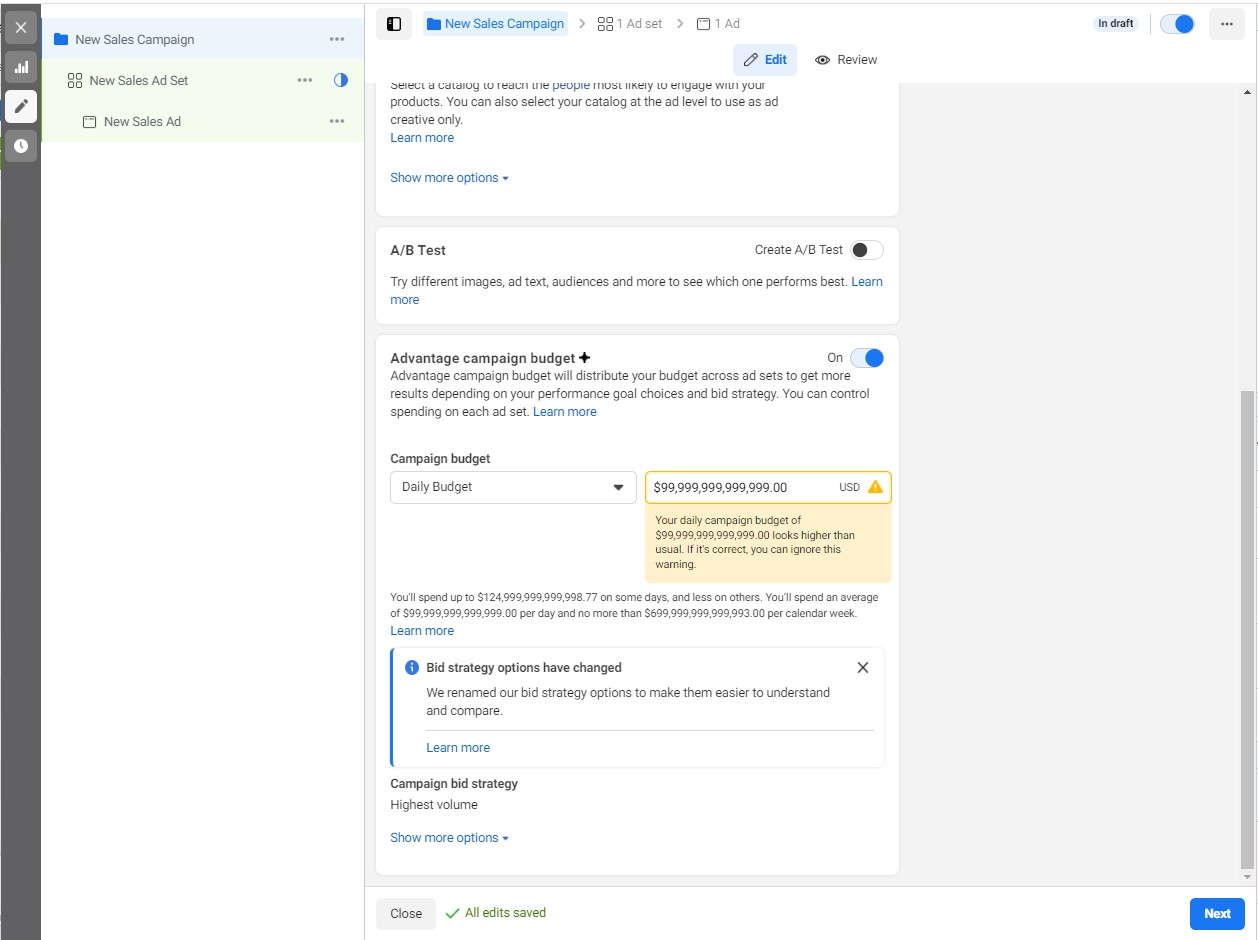Screen dimensions: 1258x940
Task: Open three-dot menu for New Sales Ad Set
Action: [x=305, y=80]
